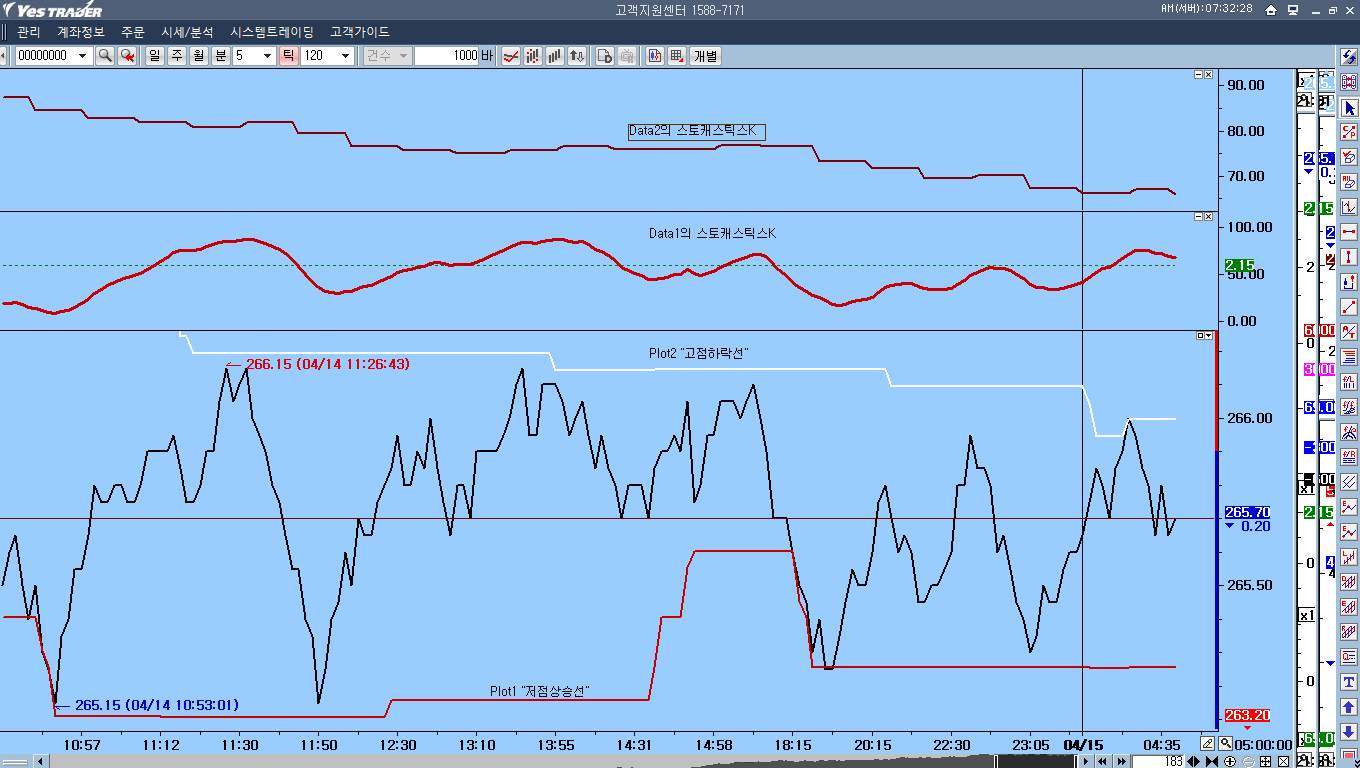Click the text T annotation tool
Image resolution: width=1360 pixels, height=768 pixels.
pos(1349,682)
